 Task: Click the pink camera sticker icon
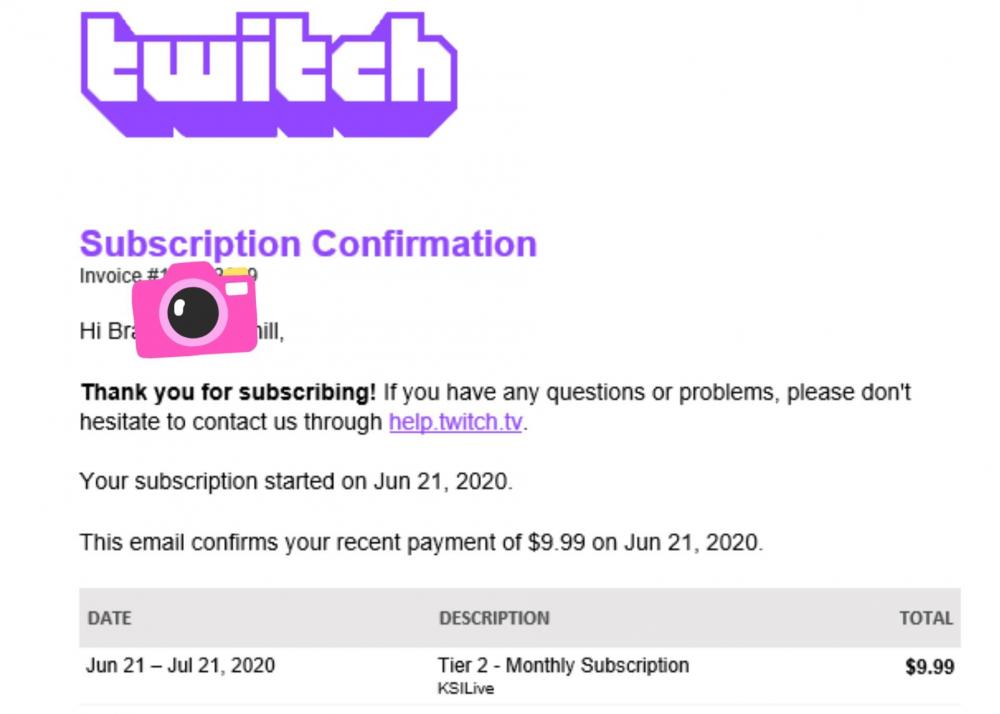(x=195, y=310)
